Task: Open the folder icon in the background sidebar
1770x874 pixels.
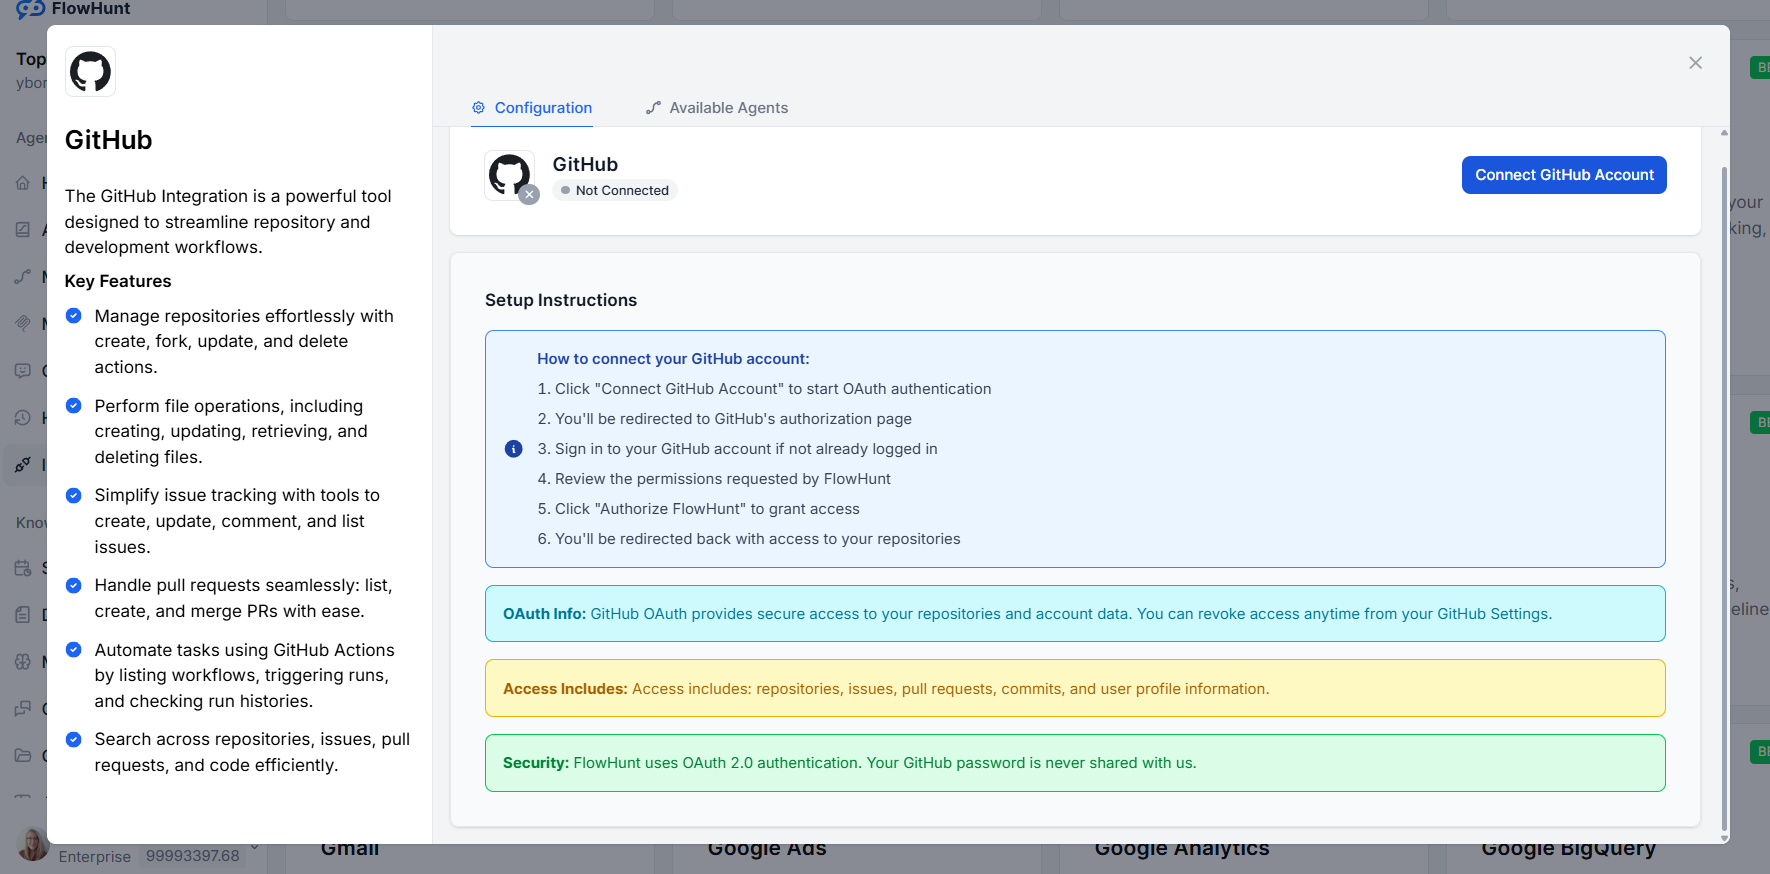Action: [23, 755]
